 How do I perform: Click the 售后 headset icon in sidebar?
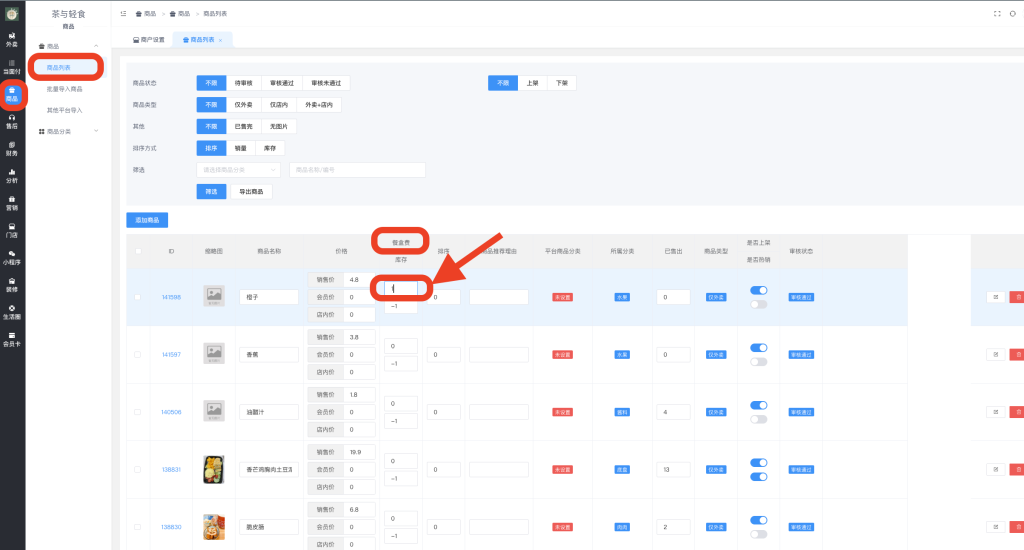(11, 121)
